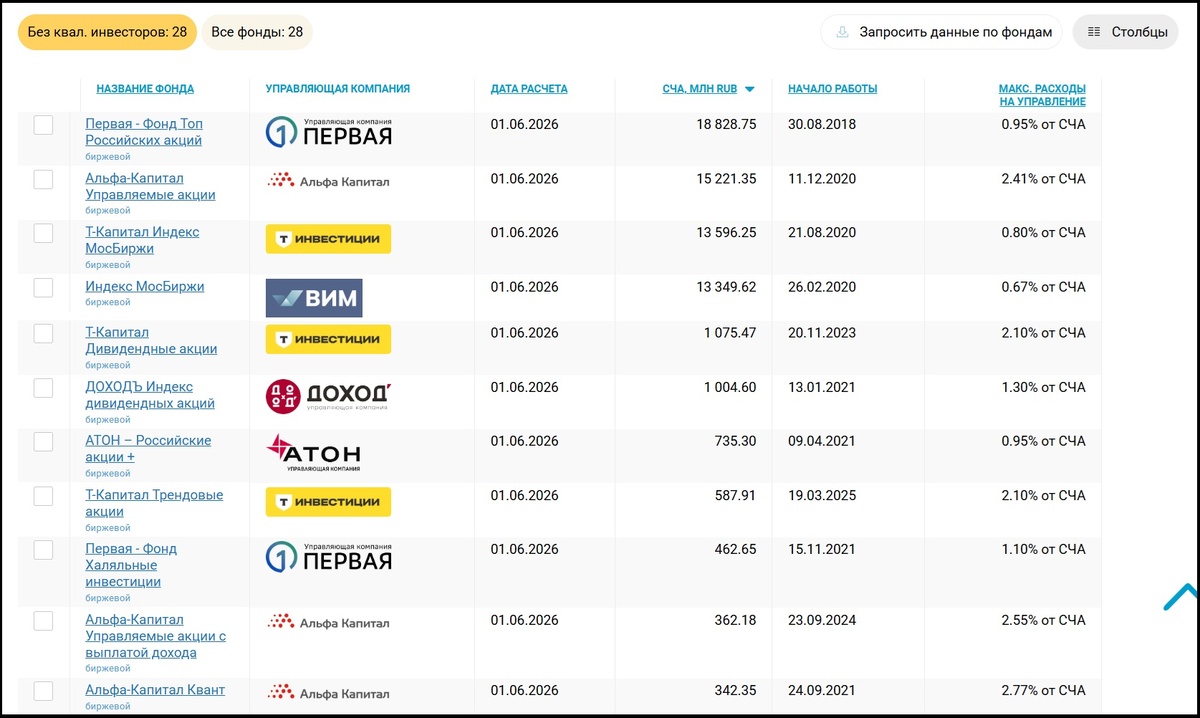Click Альфа Капитал logo in Управляемые акции row

click(x=328, y=181)
